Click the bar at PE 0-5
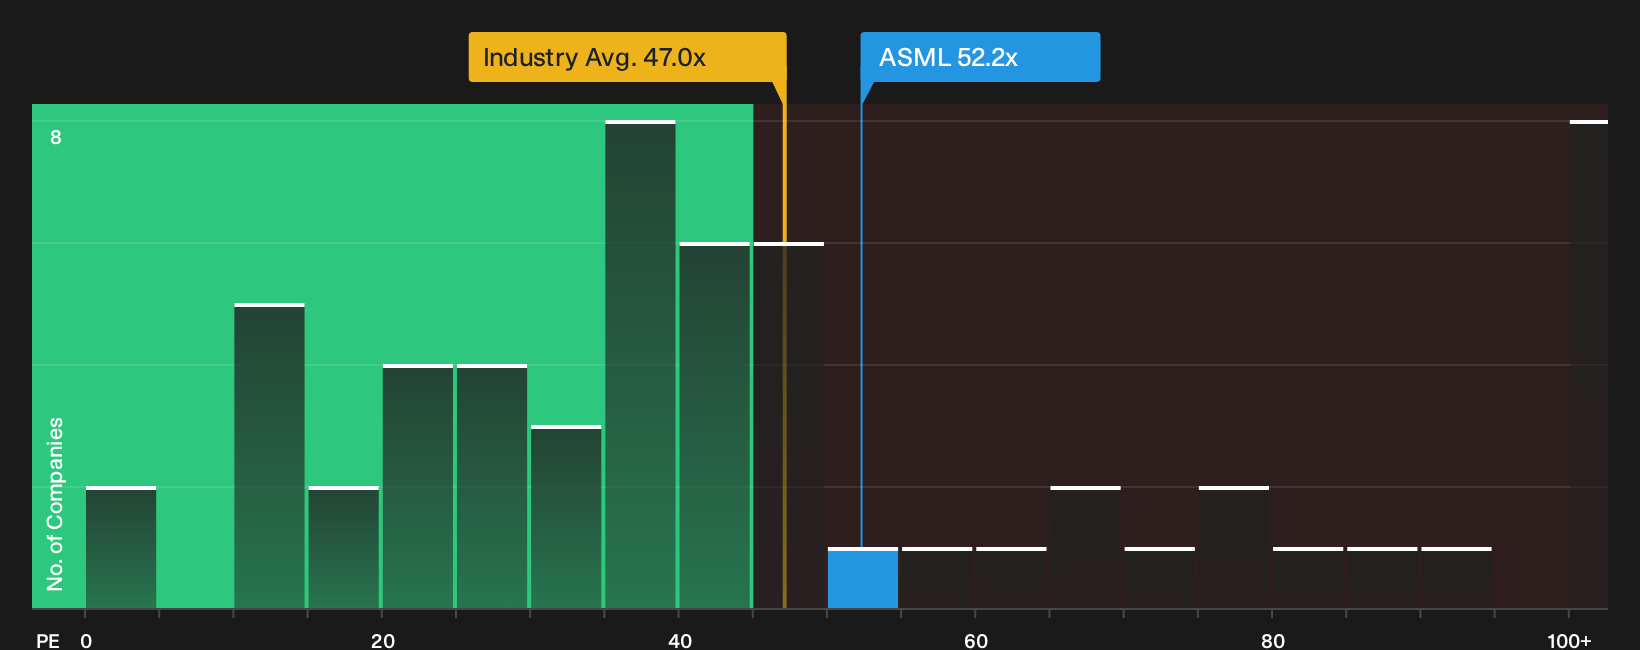Screen dimensions: 1640x650 click(121, 547)
